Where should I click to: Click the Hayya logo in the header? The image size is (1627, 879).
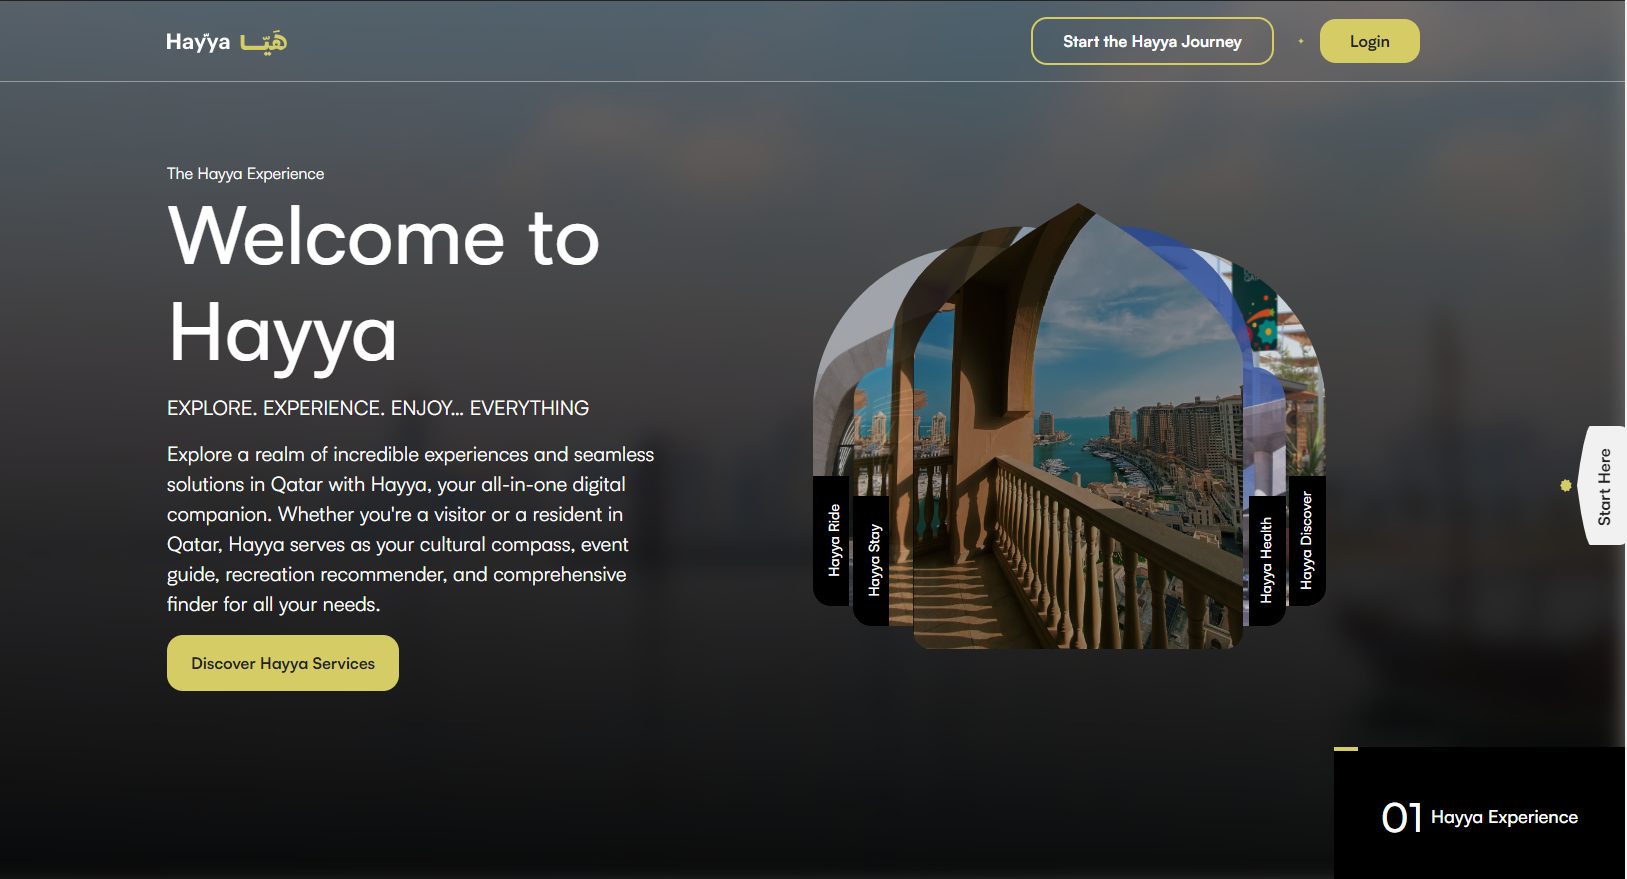pyautogui.click(x=226, y=42)
